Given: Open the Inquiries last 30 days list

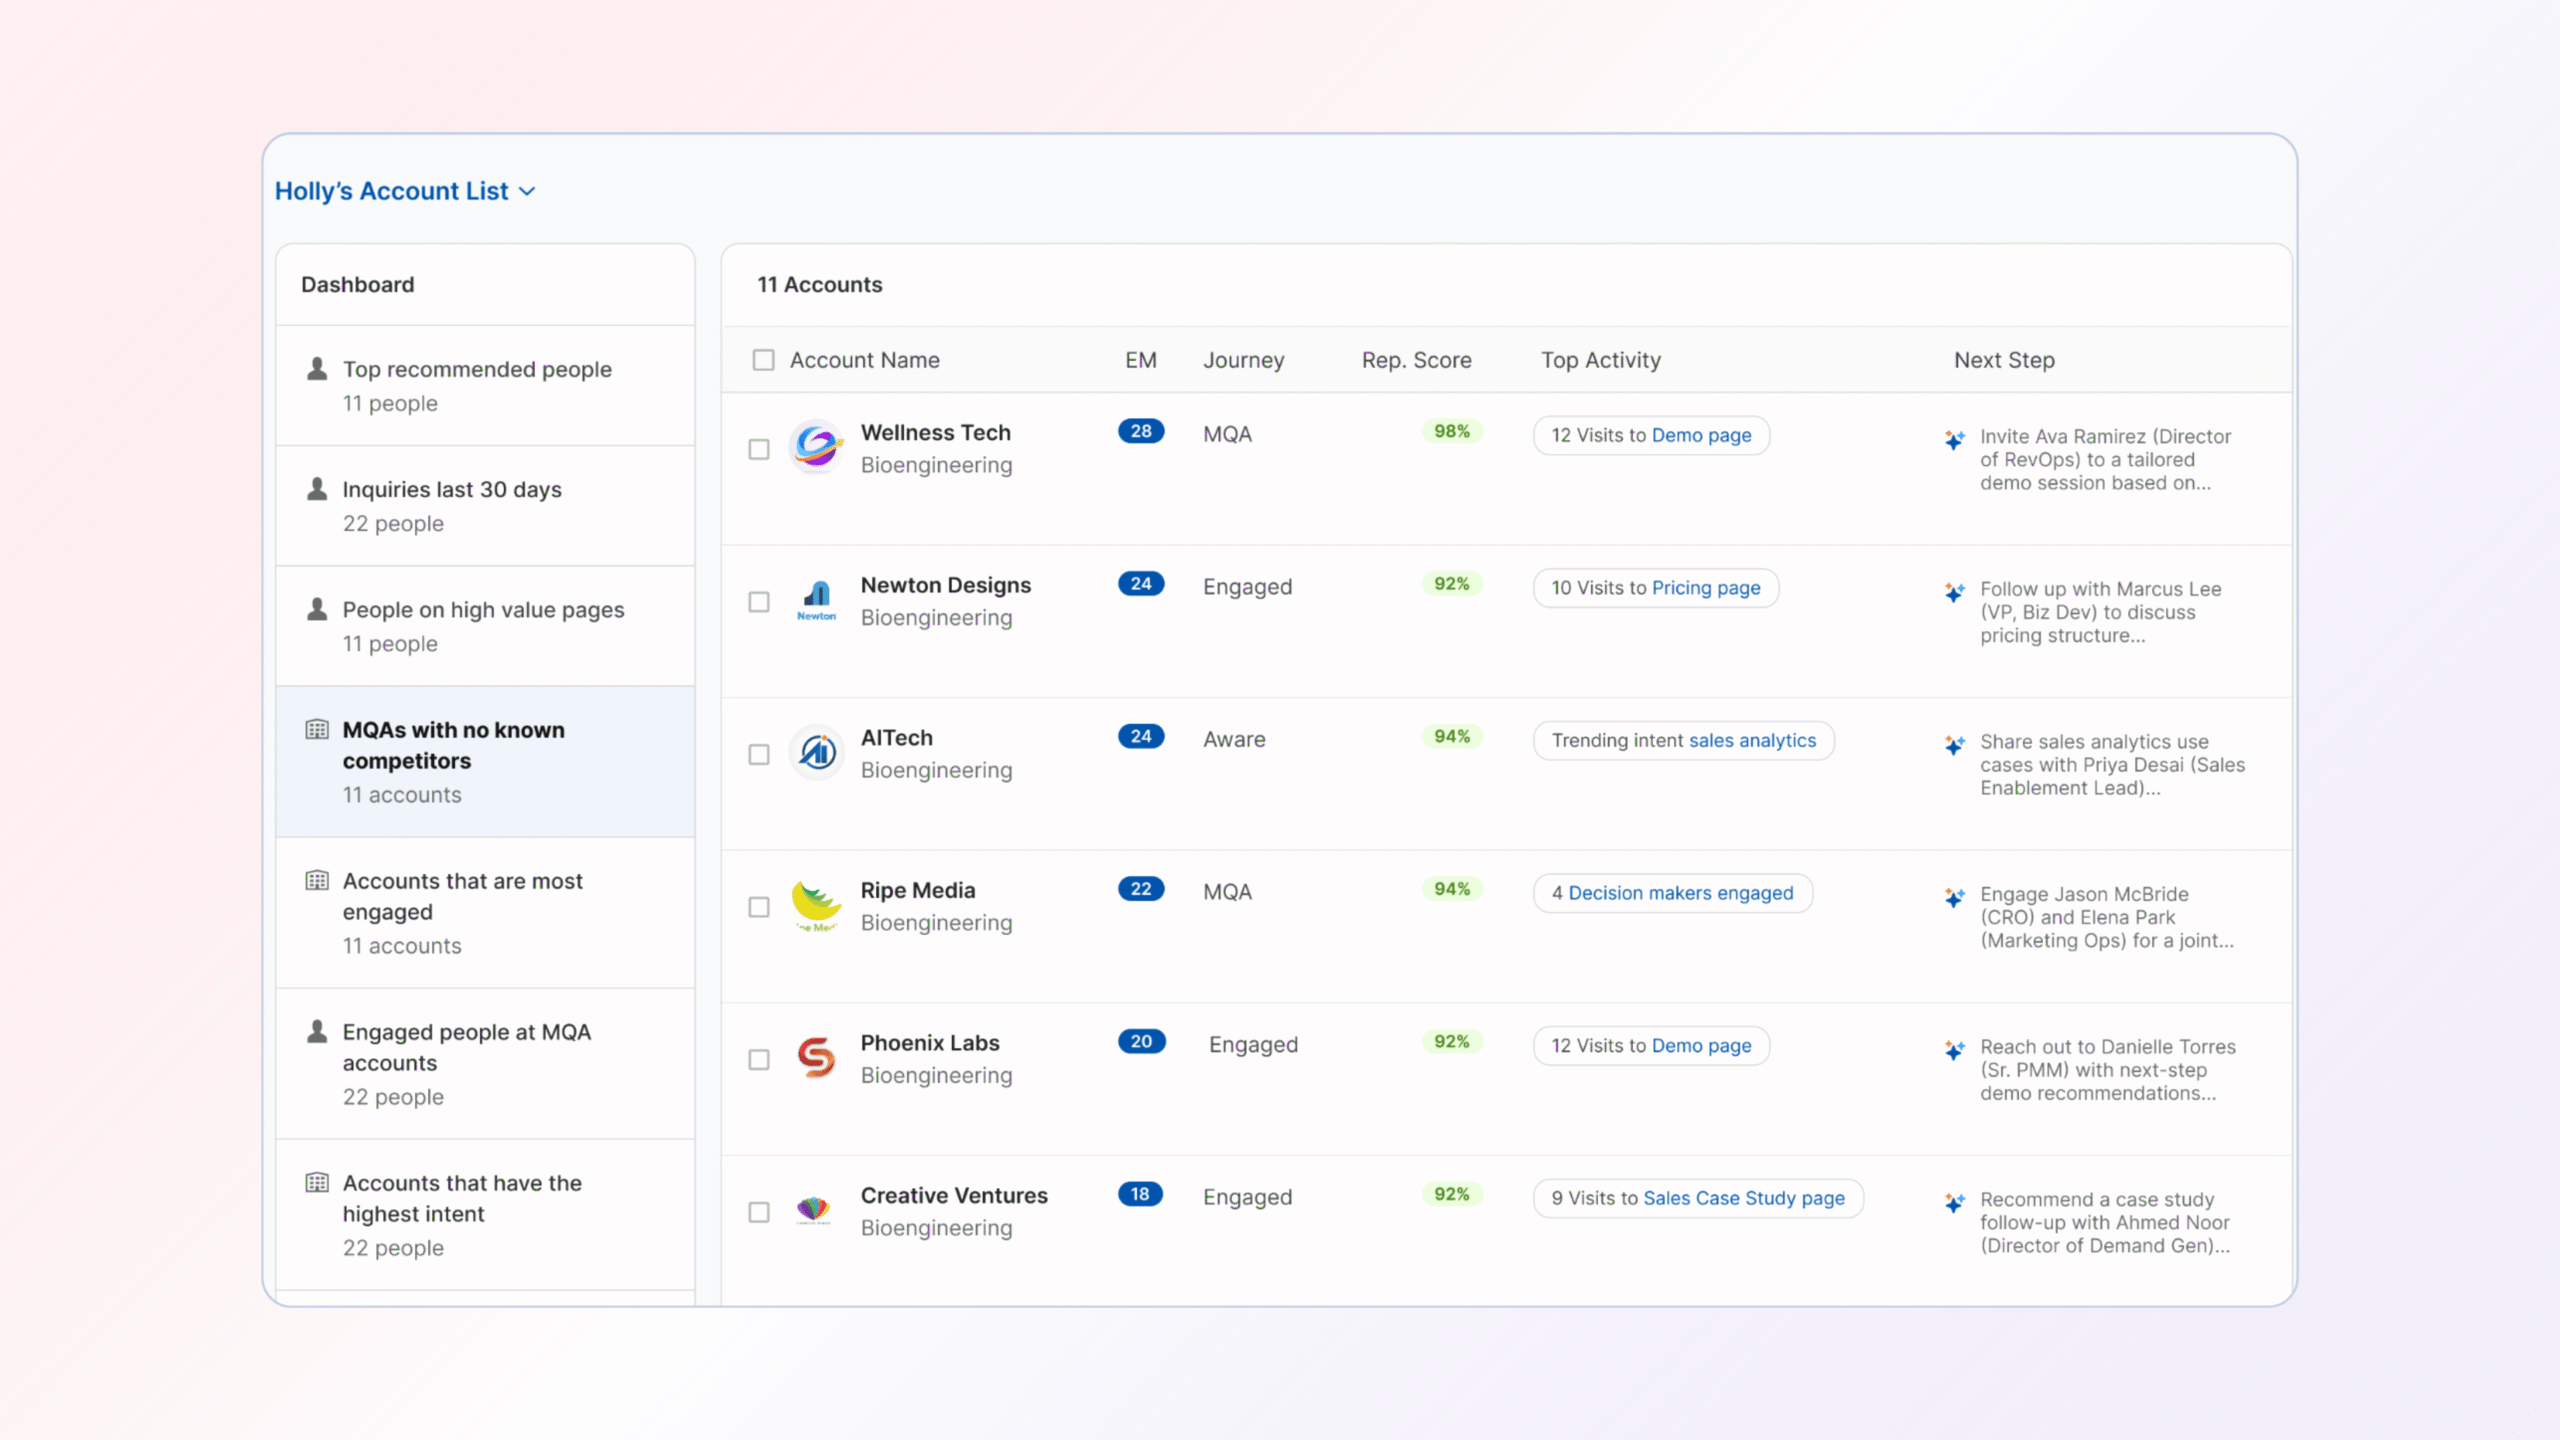Looking at the screenshot, I should 452,490.
